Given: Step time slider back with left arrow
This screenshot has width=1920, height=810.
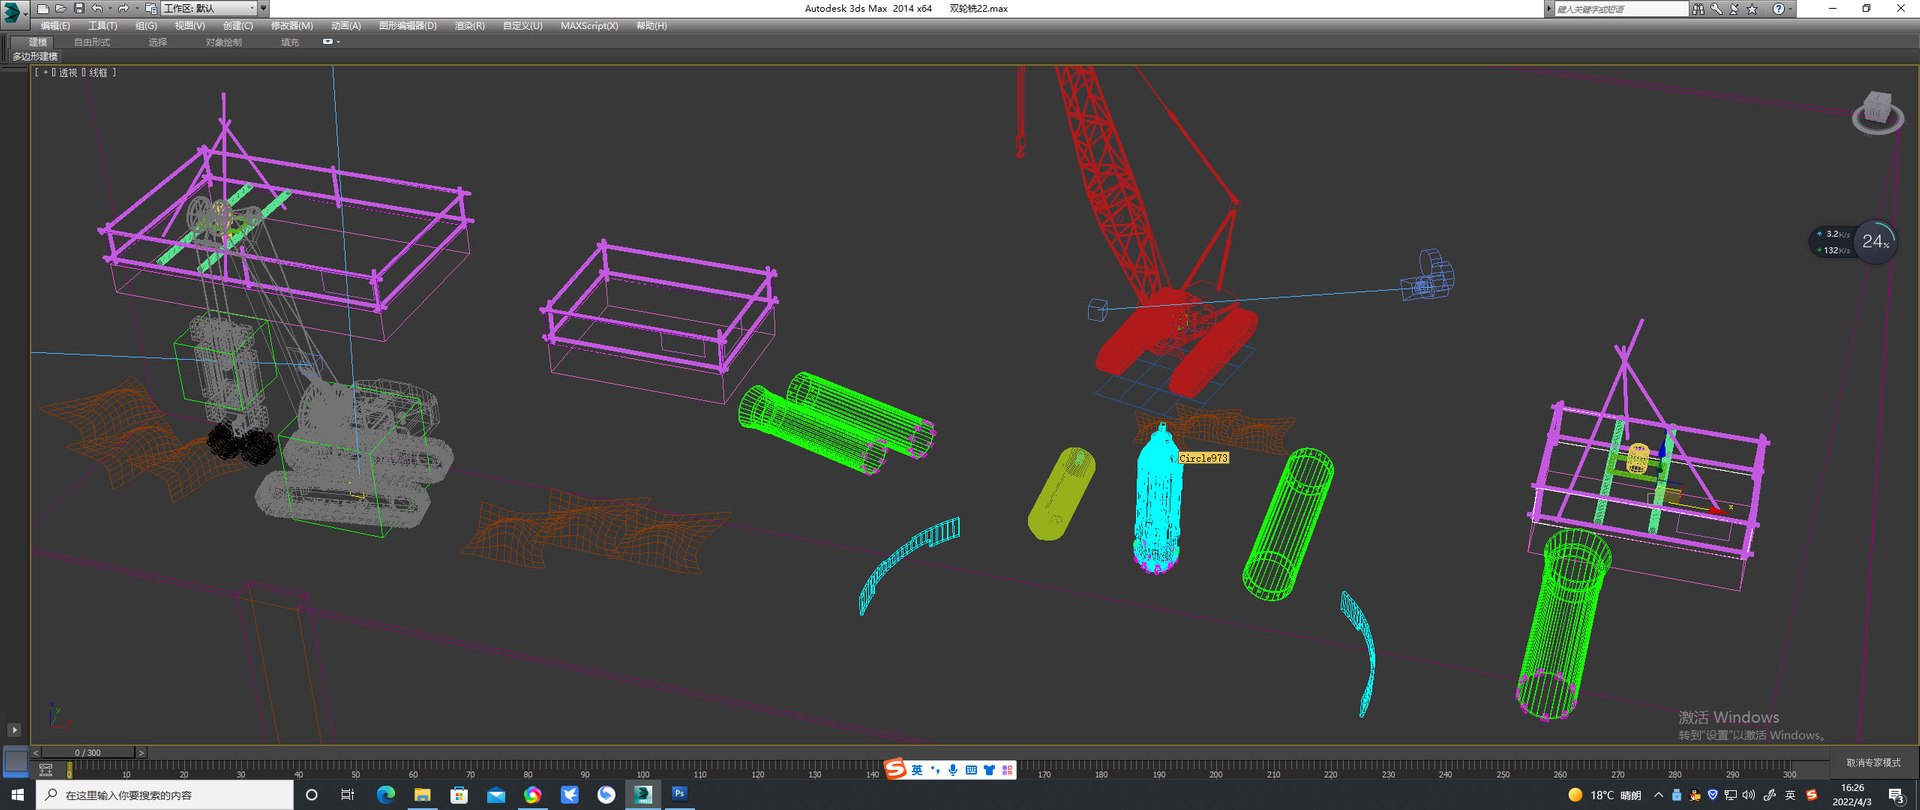Looking at the screenshot, I should coord(36,752).
